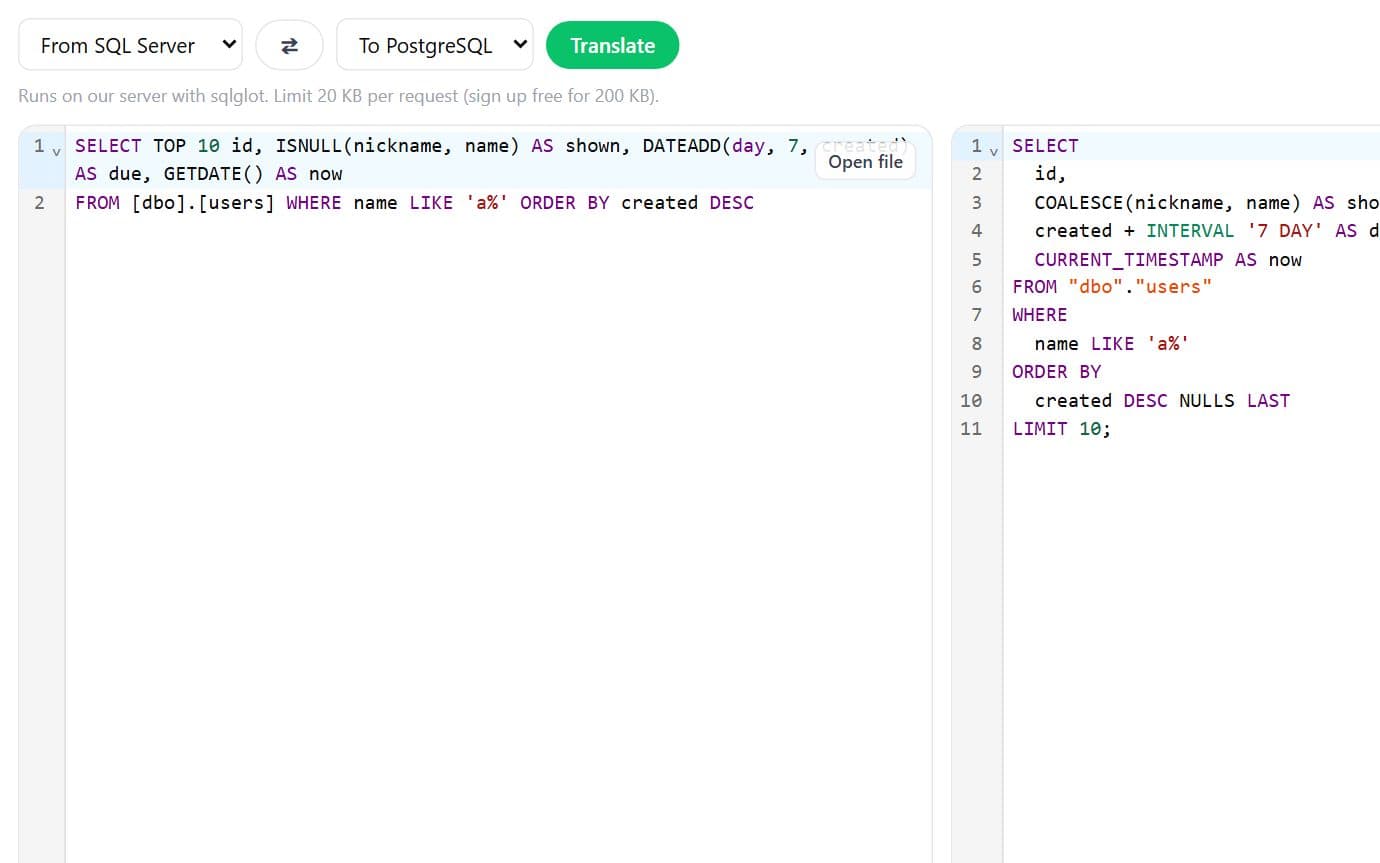Image resolution: width=1380 pixels, height=863 pixels.
Task: Click the TOP keyword in input
Action: pos(169,146)
